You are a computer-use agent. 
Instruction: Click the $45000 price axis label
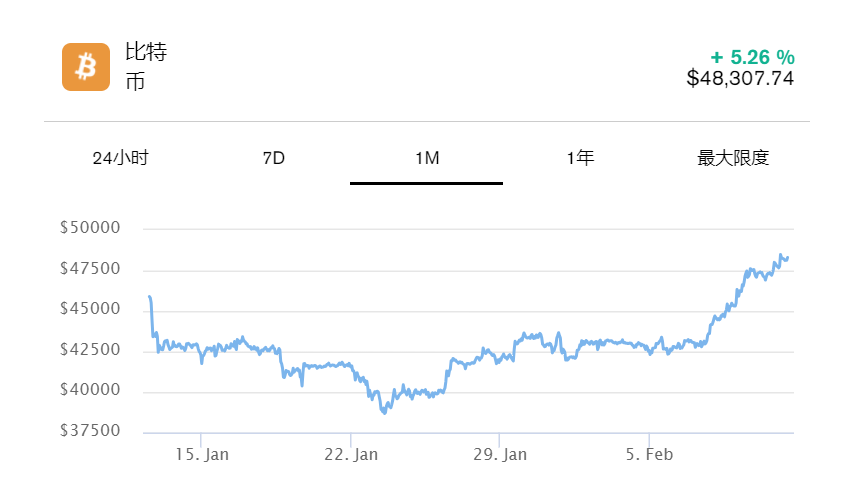[x=90, y=309]
